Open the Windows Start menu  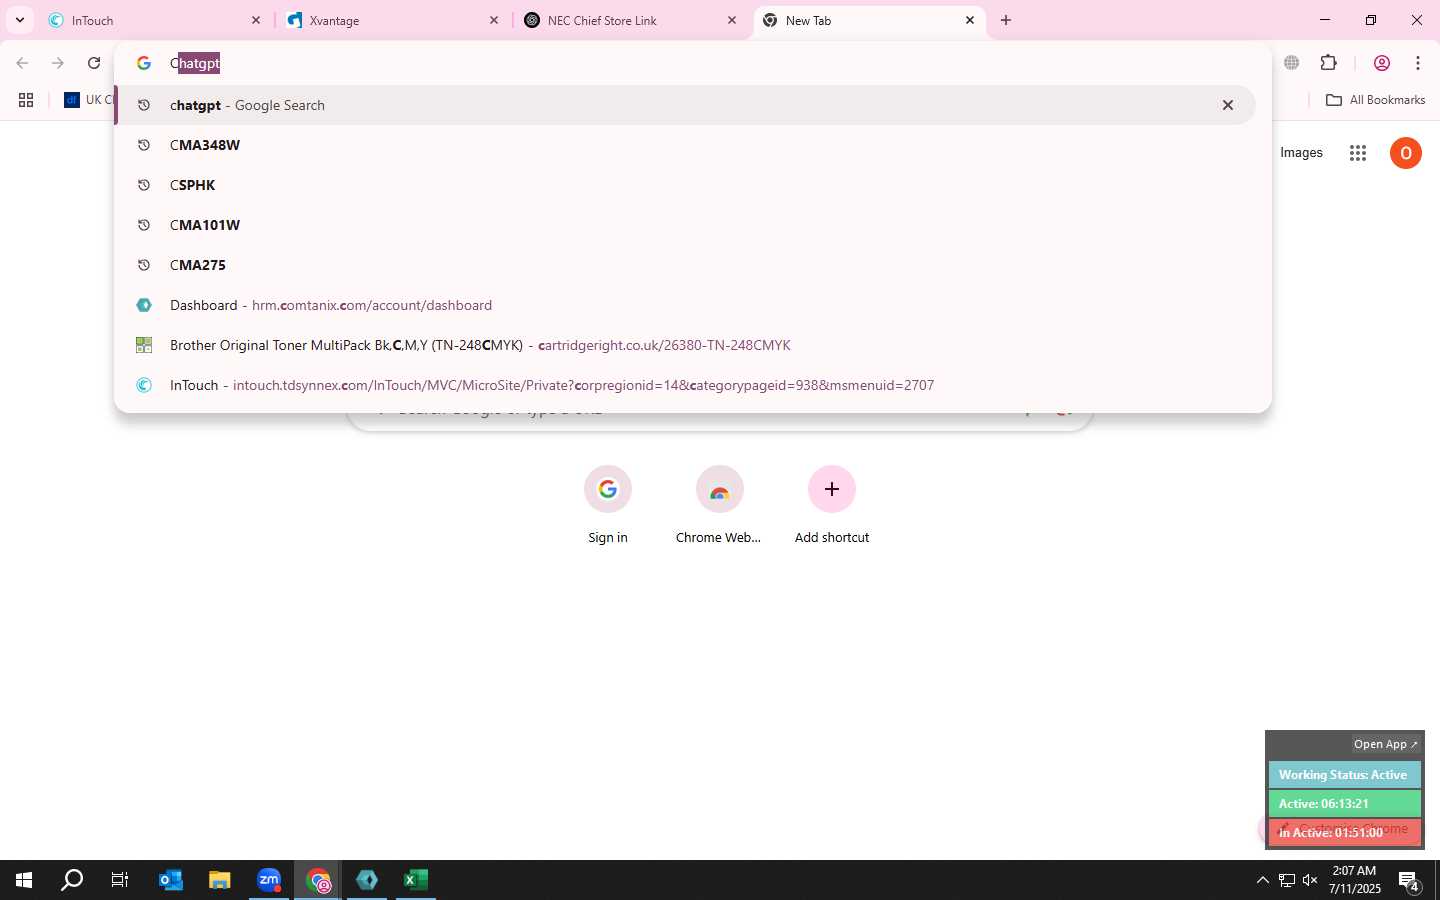click(x=24, y=880)
